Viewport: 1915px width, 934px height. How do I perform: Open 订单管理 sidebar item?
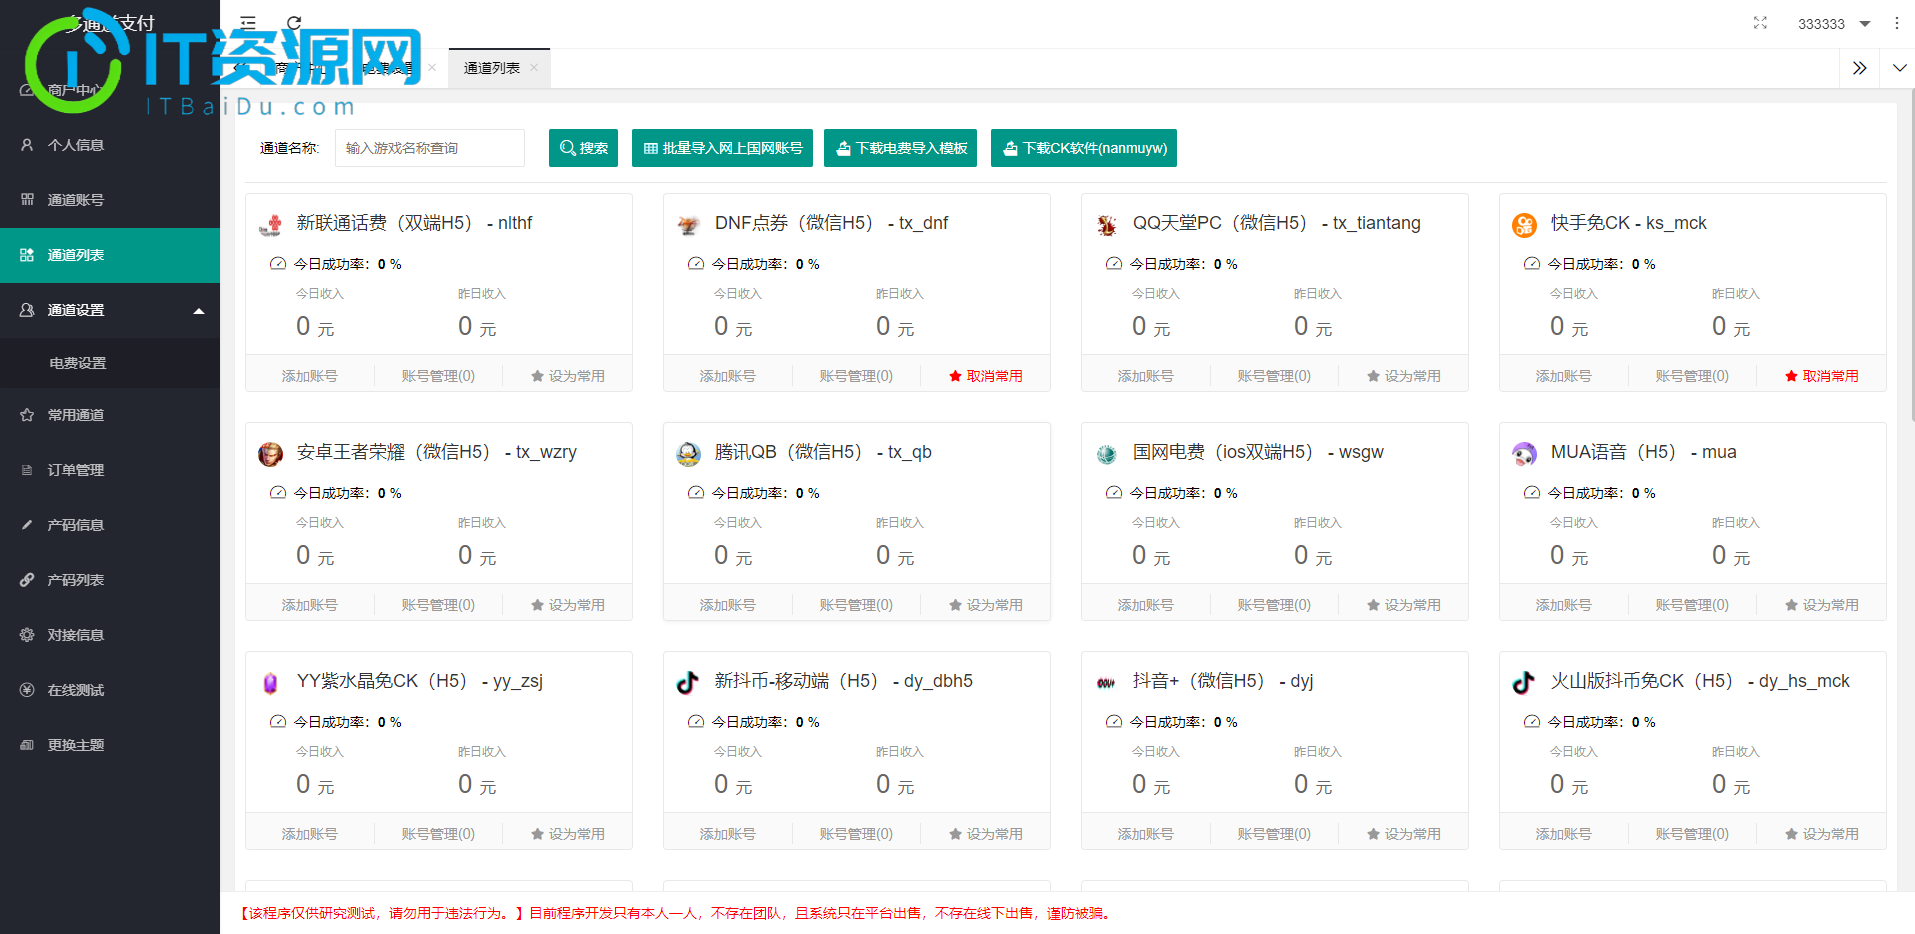pyautogui.click(x=110, y=470)
